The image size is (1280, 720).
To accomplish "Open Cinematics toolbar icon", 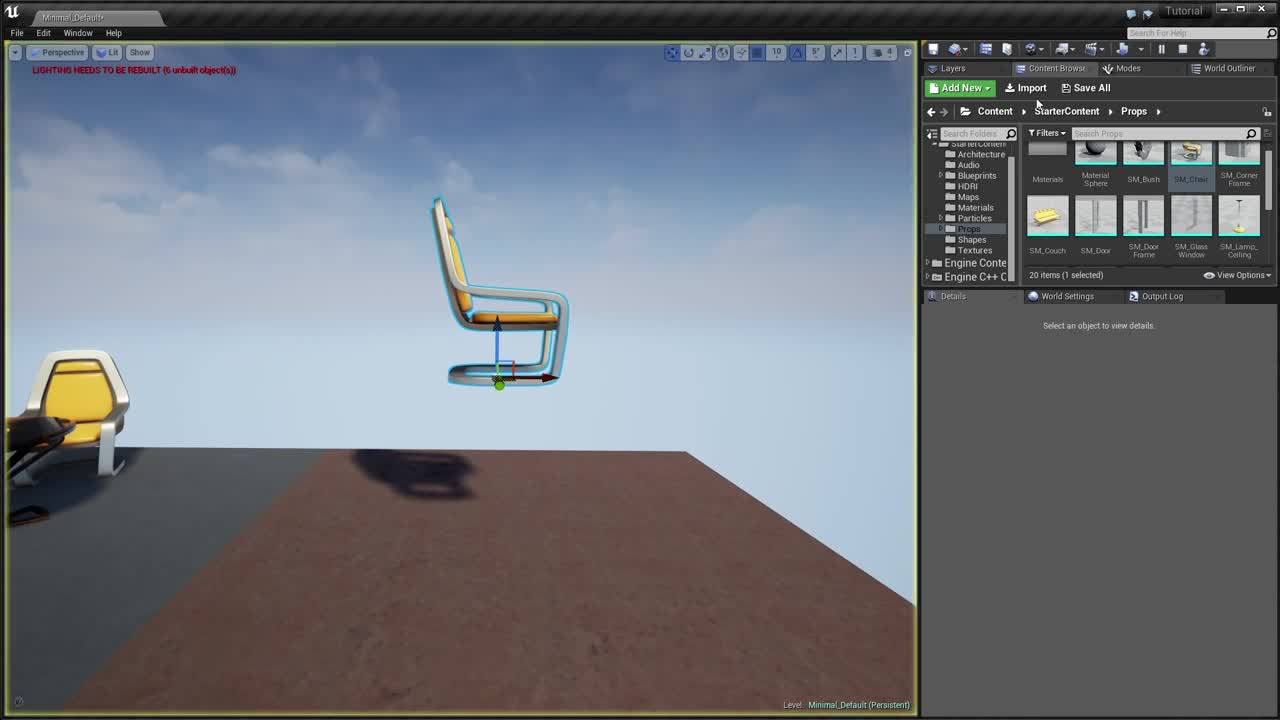I will [1092, 49].
